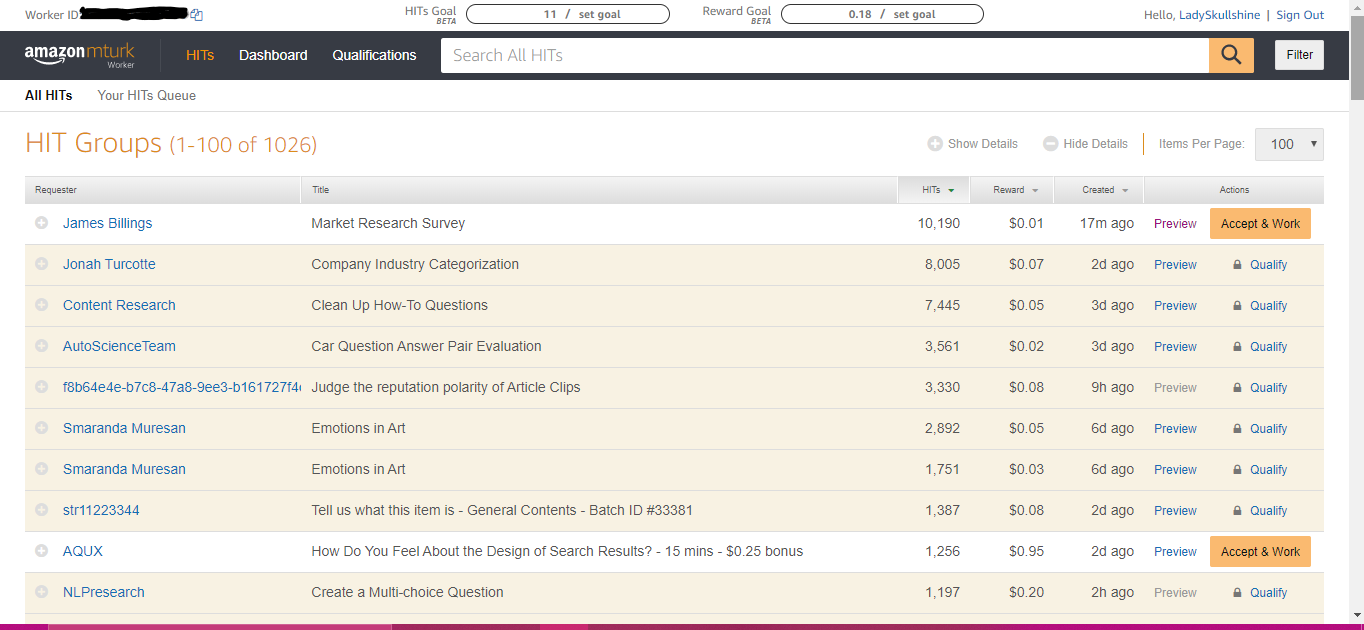Image resolution: width=1364 pixels, height=630 pixels.
Task: Click lock icon in Content Research row
Action: coord(1237,306)
